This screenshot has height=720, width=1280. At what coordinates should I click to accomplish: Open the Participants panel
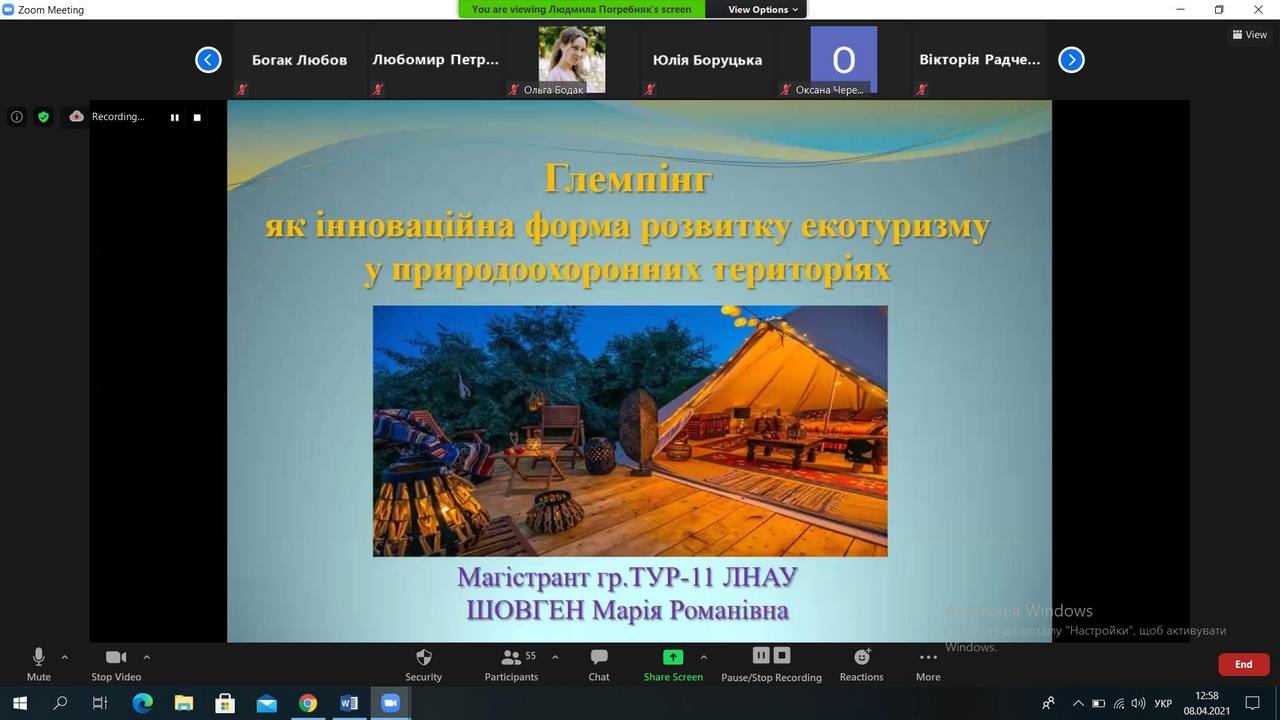click(512, 664)
